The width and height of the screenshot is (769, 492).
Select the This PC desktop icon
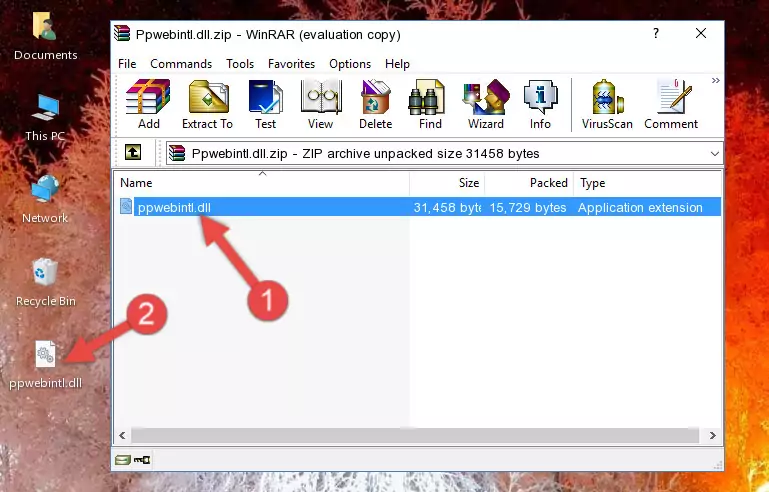pos(45,118)
